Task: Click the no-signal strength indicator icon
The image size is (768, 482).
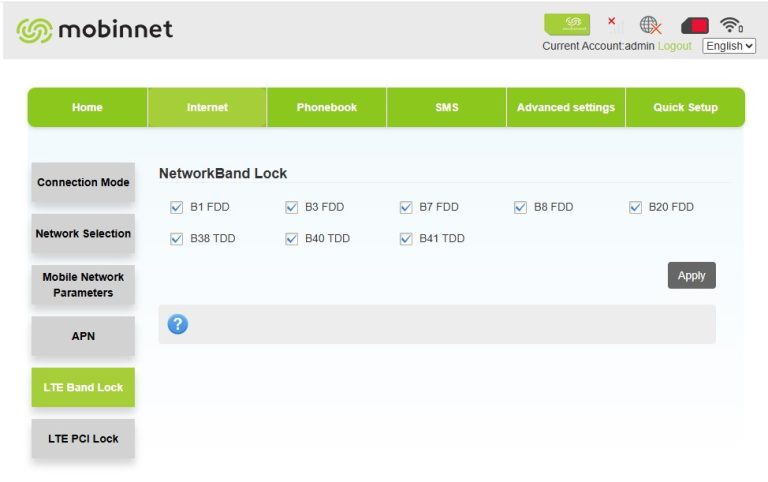Action: (x=614, y=25)
